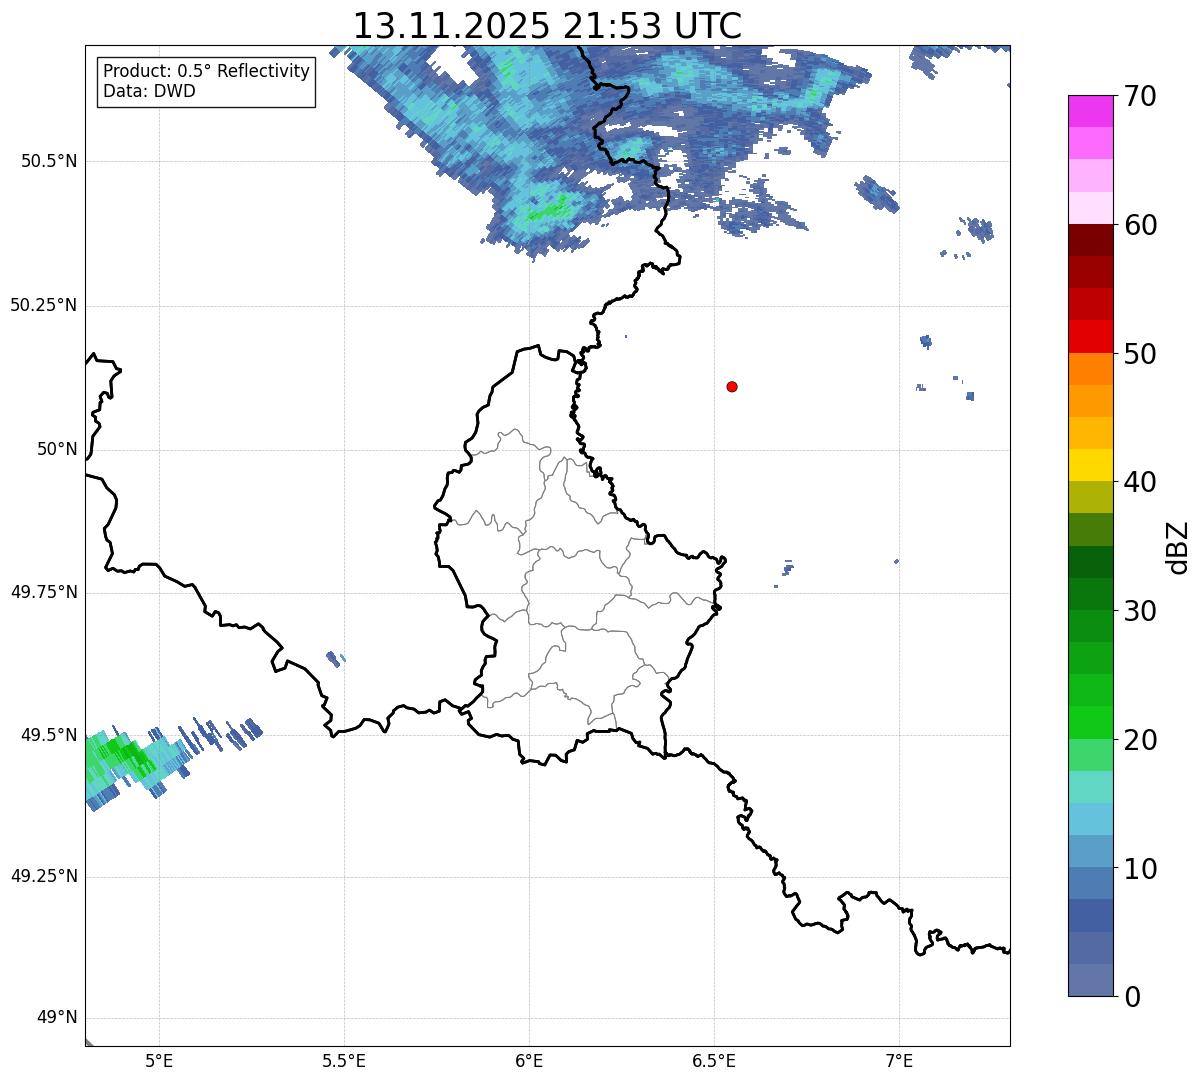
Task: Click the 'Data: DWD' source text
Action: click(x=149, y=92)
